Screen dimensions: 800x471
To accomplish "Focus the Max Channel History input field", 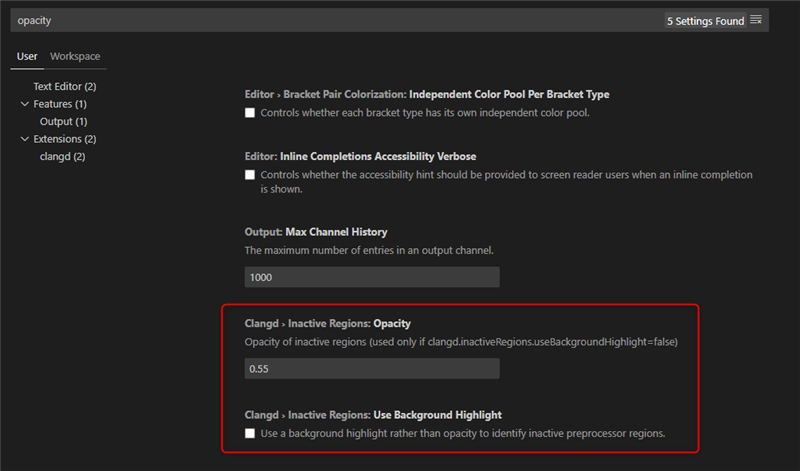I will (x=372, y=277).
